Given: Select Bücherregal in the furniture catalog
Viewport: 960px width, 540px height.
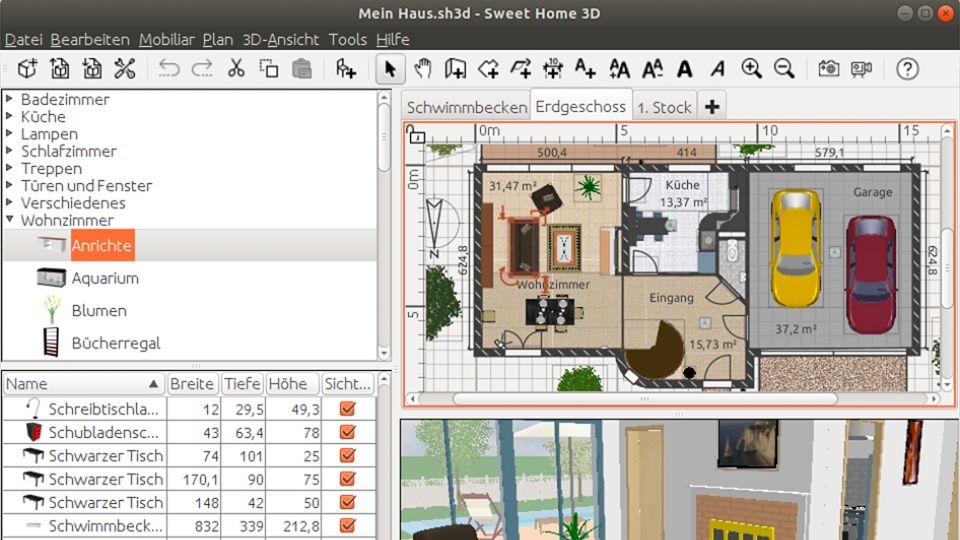Looking at the screenshot, I should pos(116,343).
